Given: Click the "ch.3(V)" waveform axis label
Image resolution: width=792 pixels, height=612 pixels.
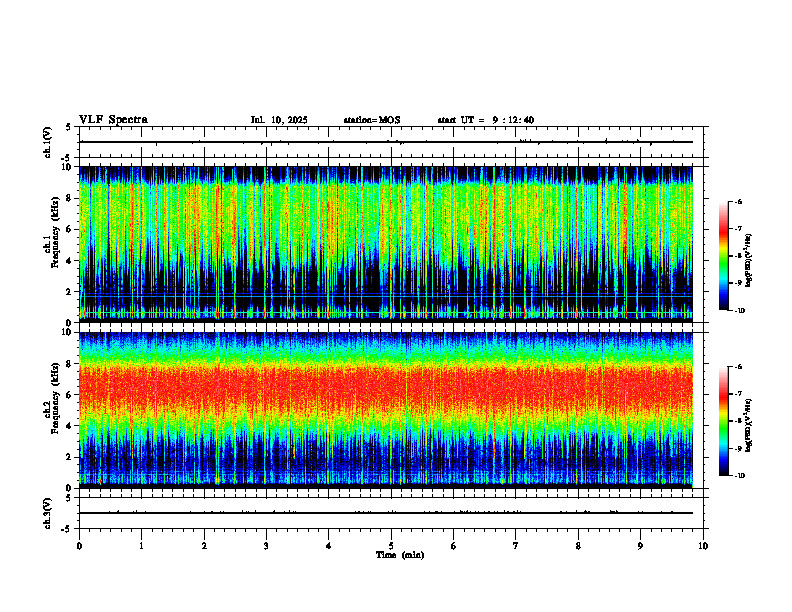Looking at the screenshot, I should pos(47,513).
